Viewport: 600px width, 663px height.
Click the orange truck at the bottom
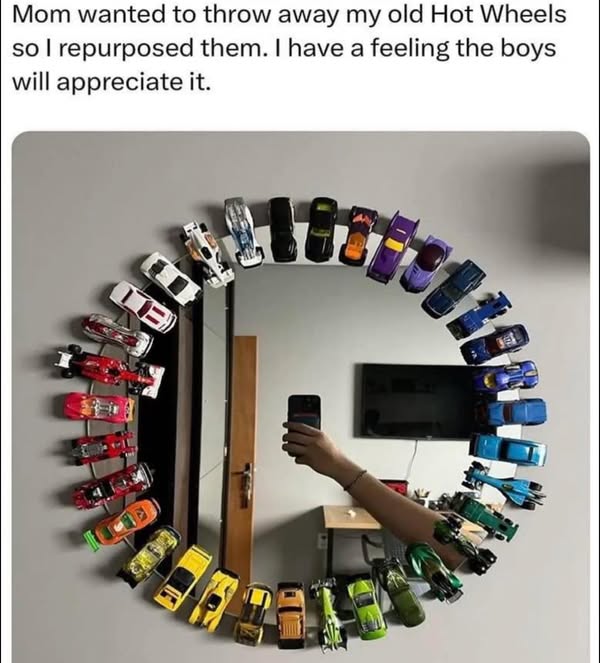pos(290,615)
